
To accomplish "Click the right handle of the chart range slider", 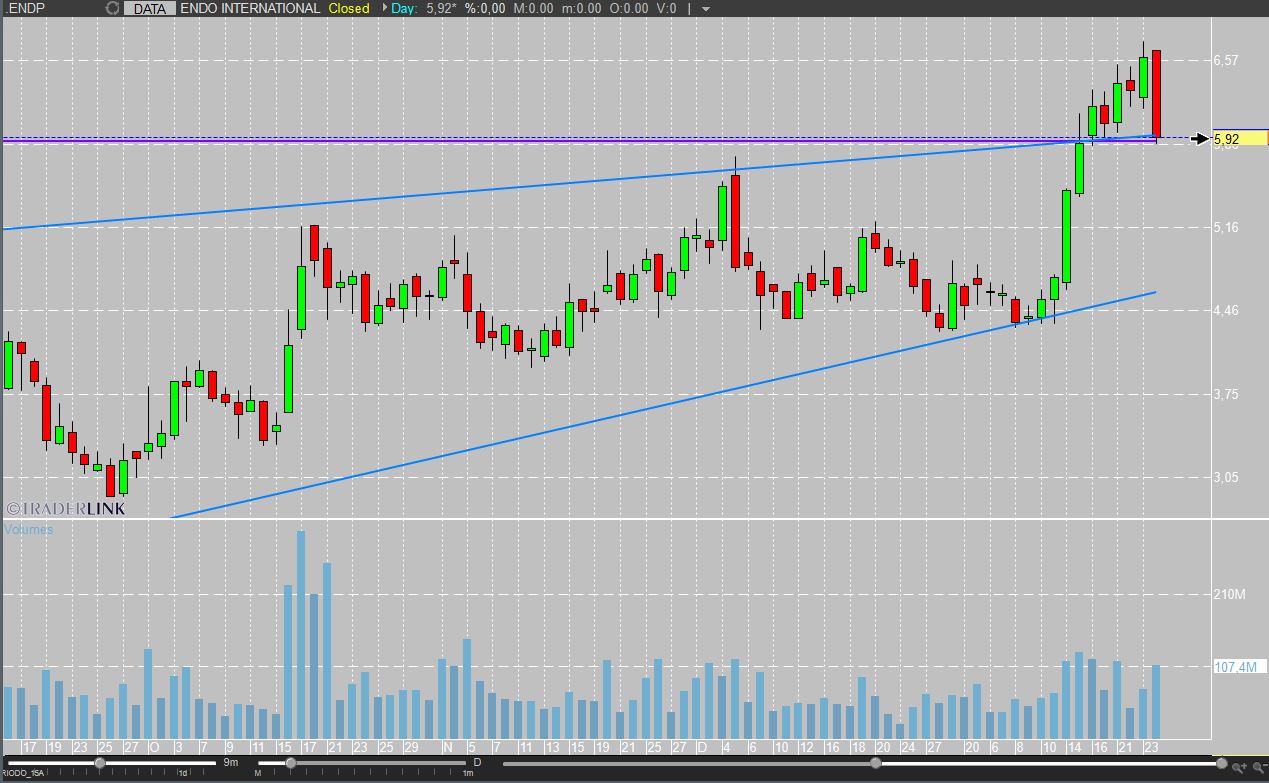I will click(1221, 764).
